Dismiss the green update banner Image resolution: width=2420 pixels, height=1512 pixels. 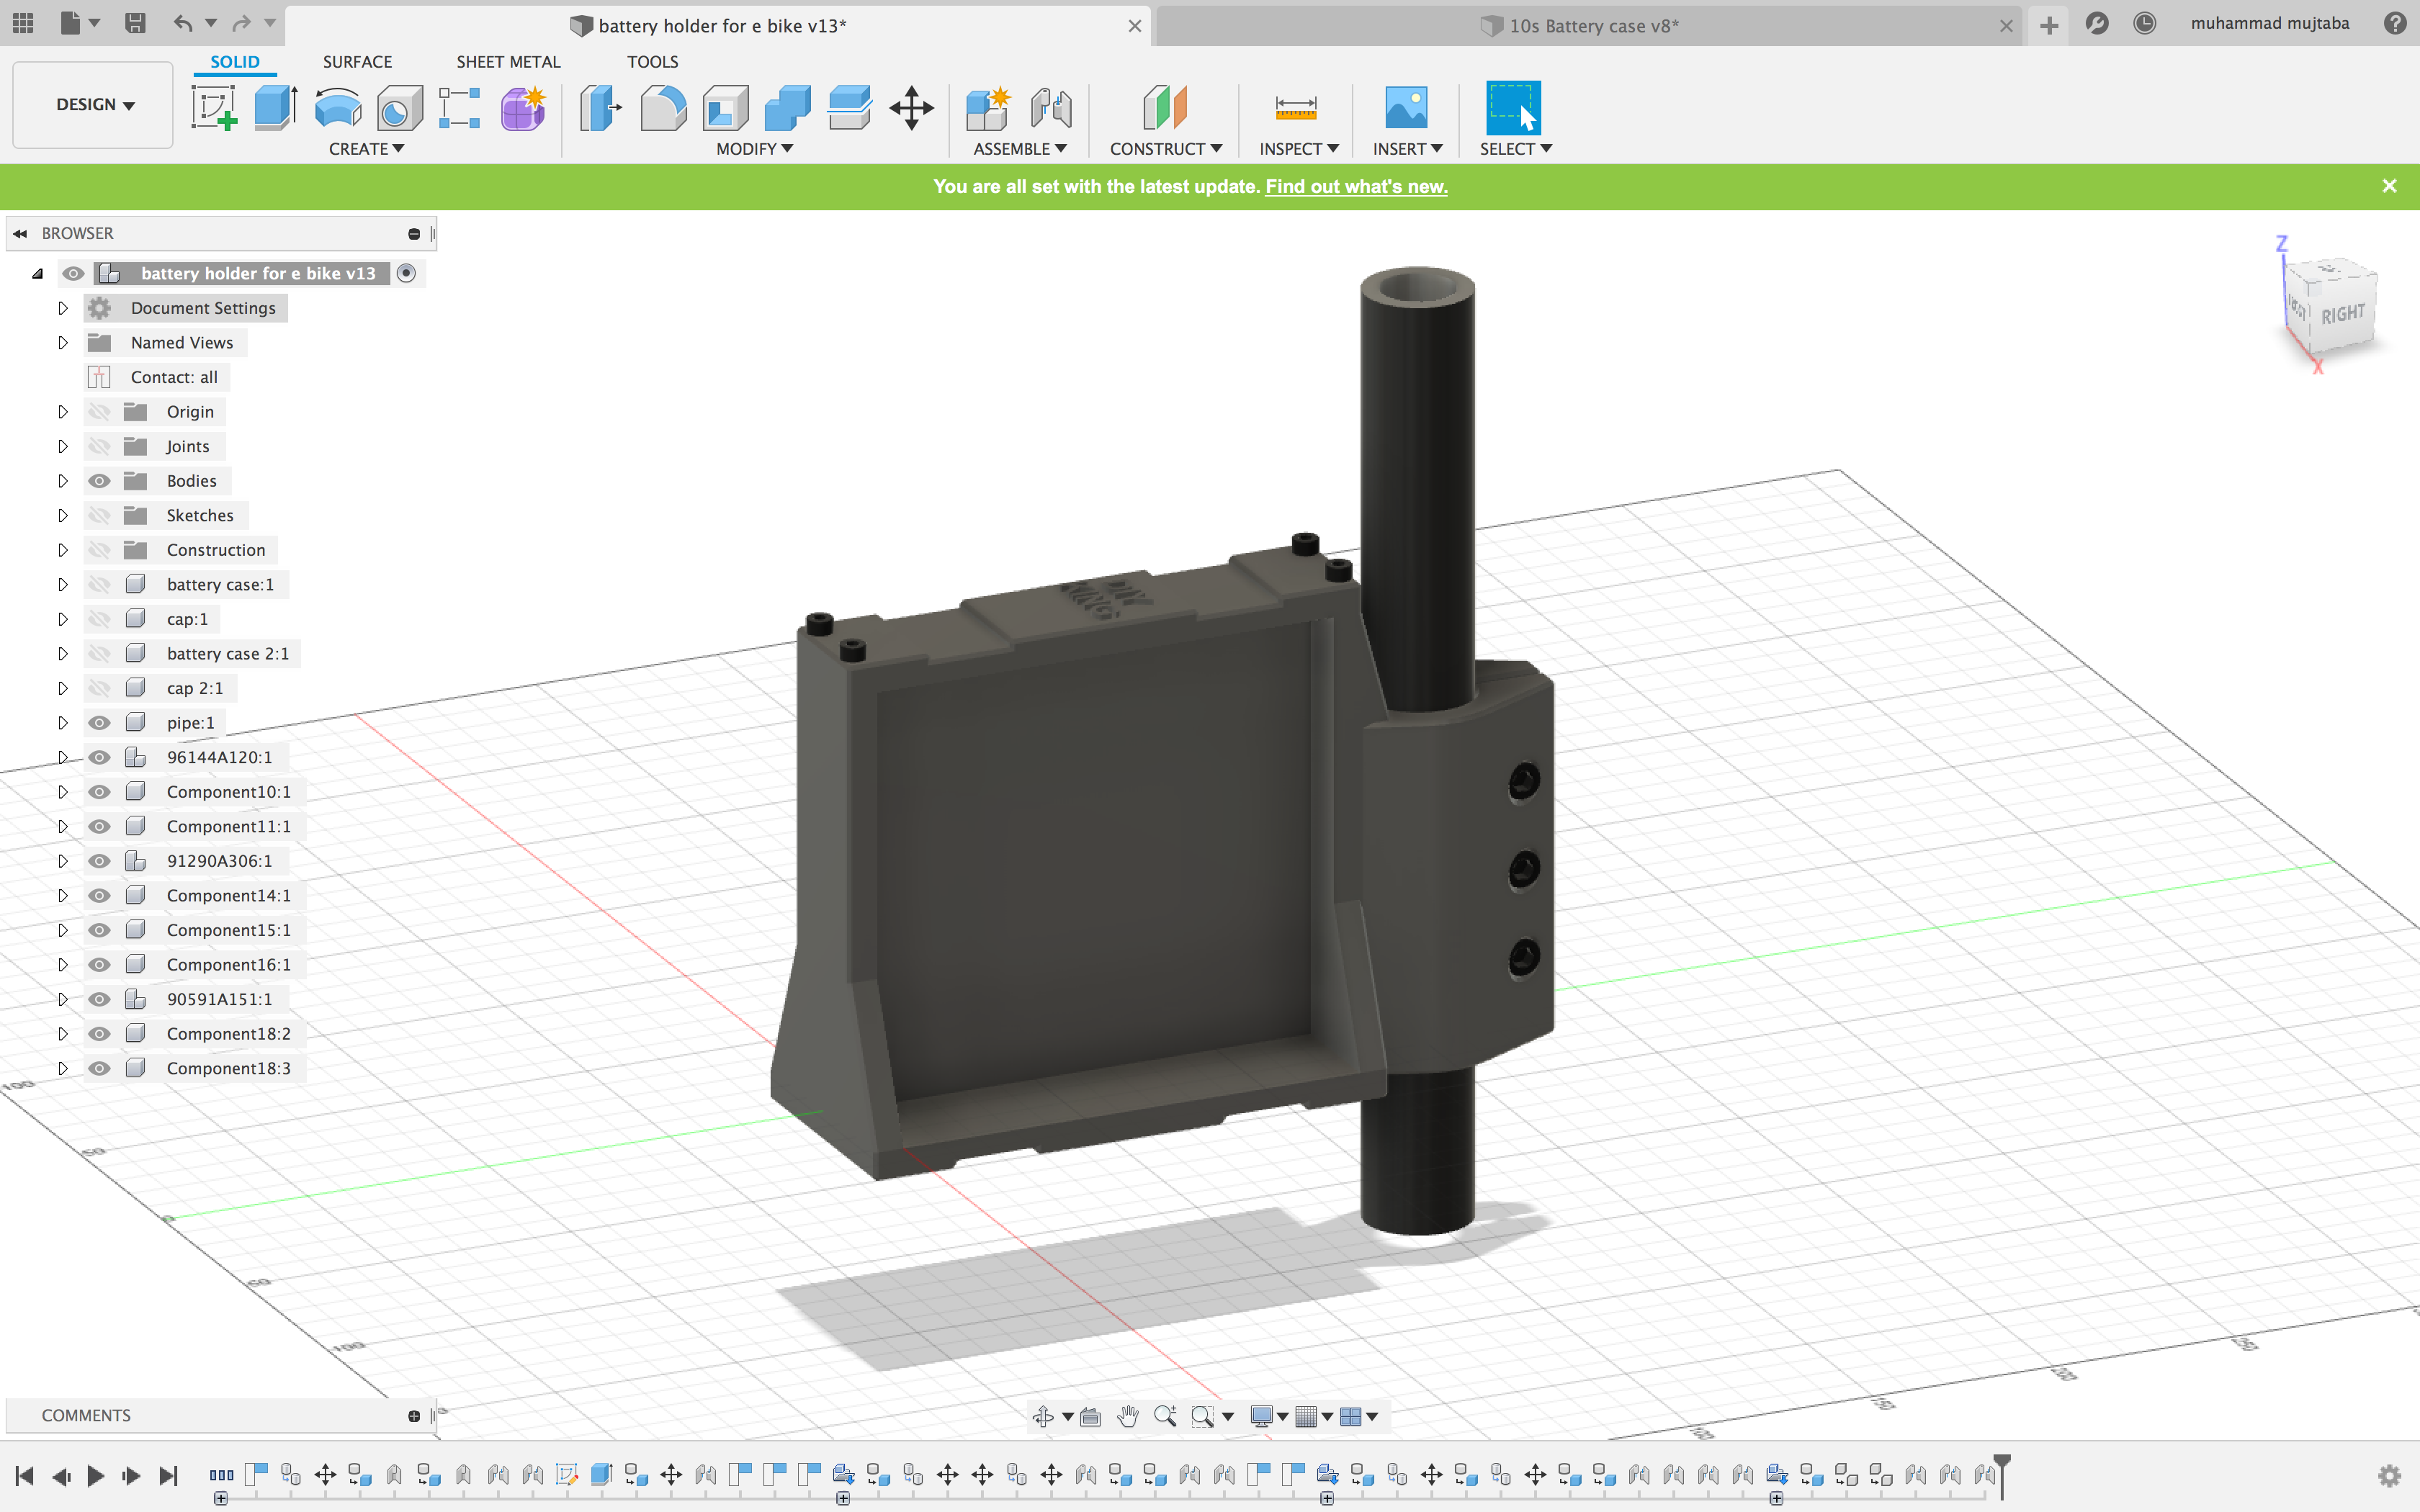click(x=2389, y=187)
